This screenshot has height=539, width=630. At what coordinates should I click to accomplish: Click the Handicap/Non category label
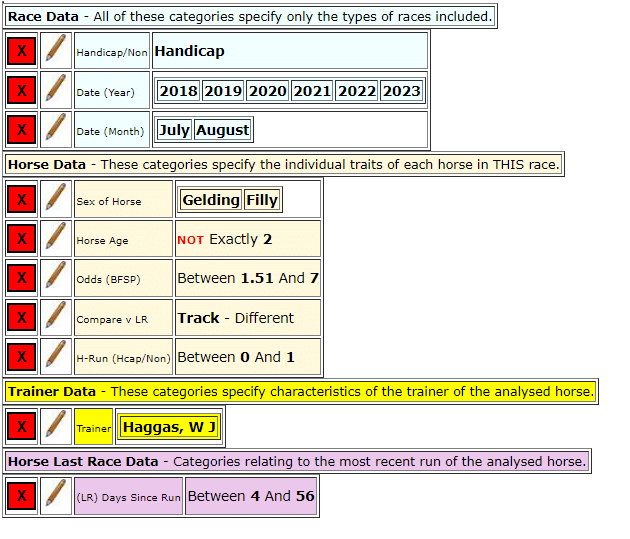click(x=112, y=51)
